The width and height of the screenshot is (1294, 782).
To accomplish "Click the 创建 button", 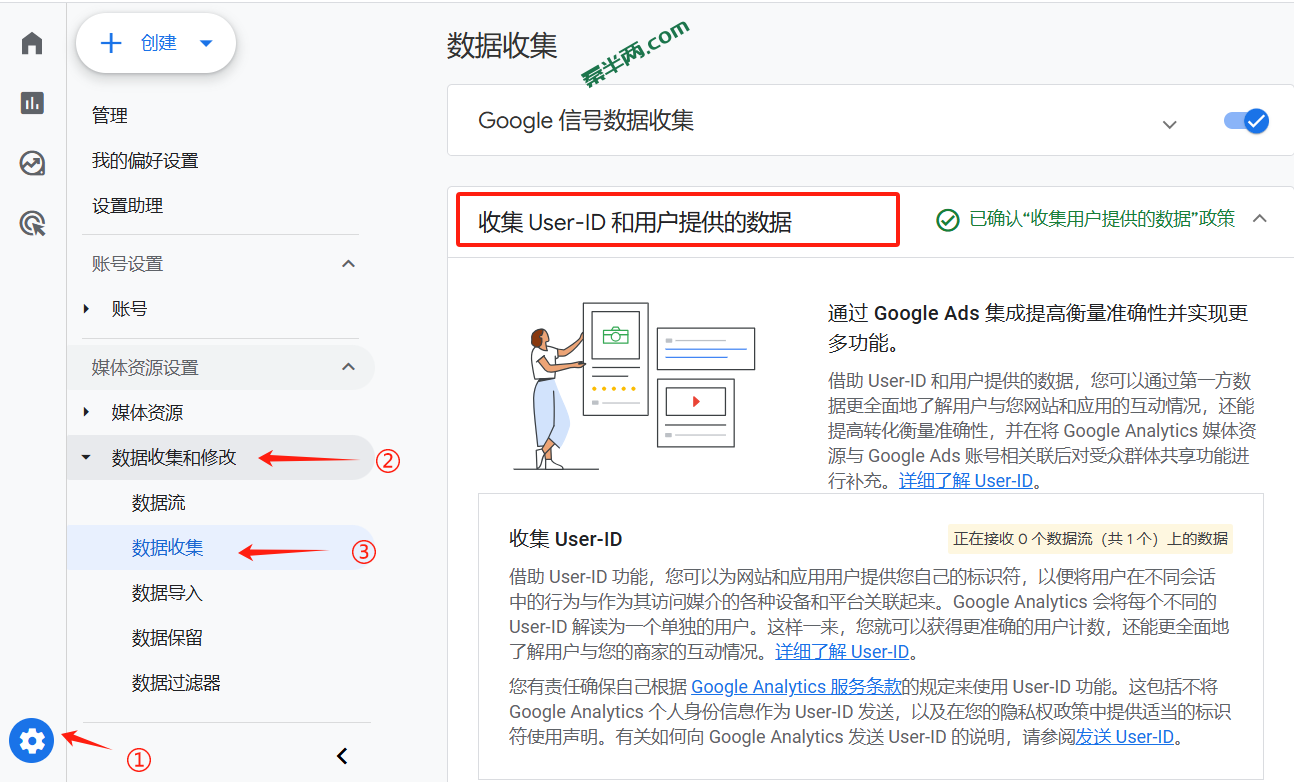I will click(156, 43).
